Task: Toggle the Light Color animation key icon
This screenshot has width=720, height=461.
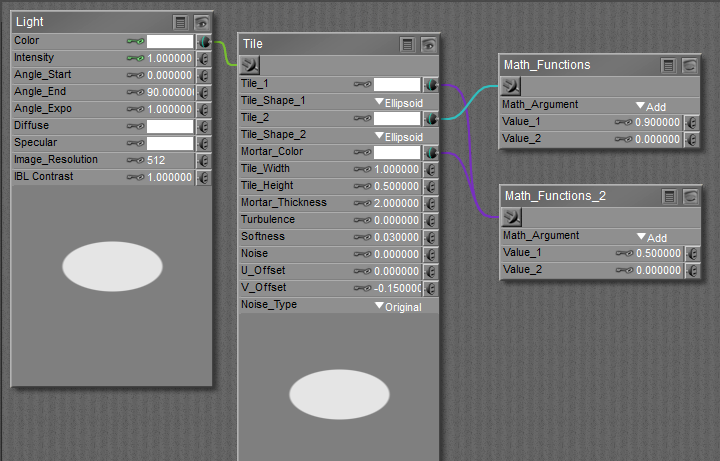Action: tap(135, 41)
